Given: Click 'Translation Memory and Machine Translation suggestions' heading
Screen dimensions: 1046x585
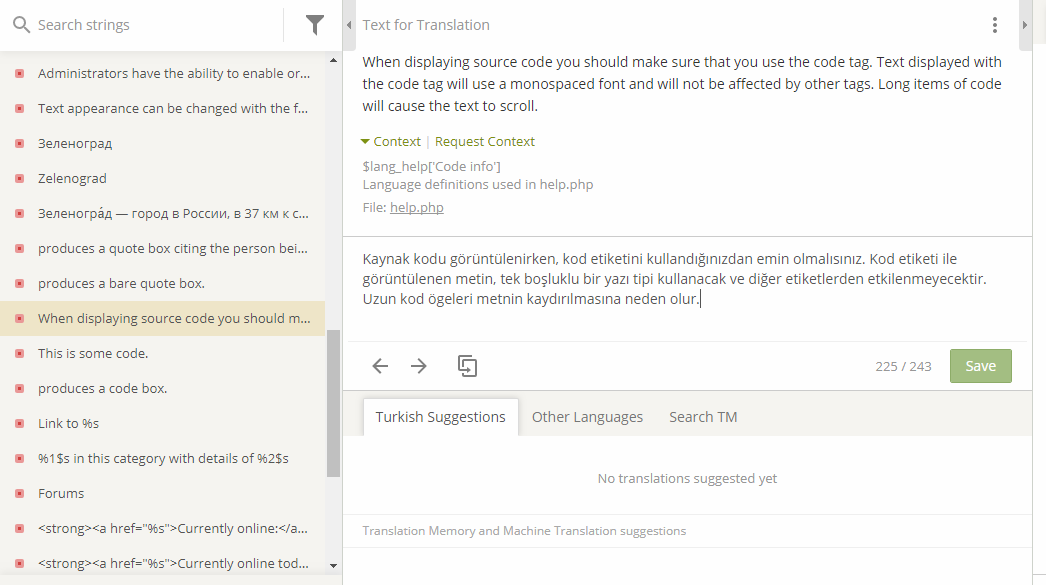Looking at the screenshot, I should click(x=524, y=531).
